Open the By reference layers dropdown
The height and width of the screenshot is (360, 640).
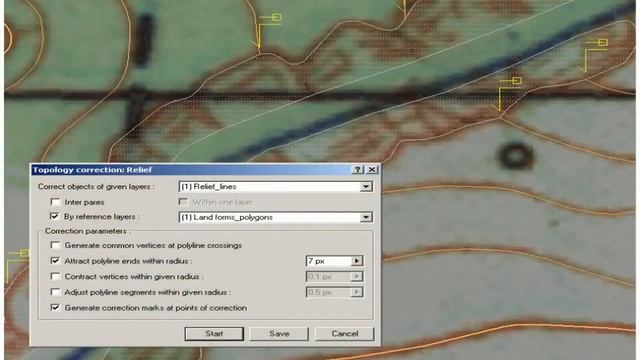[x=366, y=217]
